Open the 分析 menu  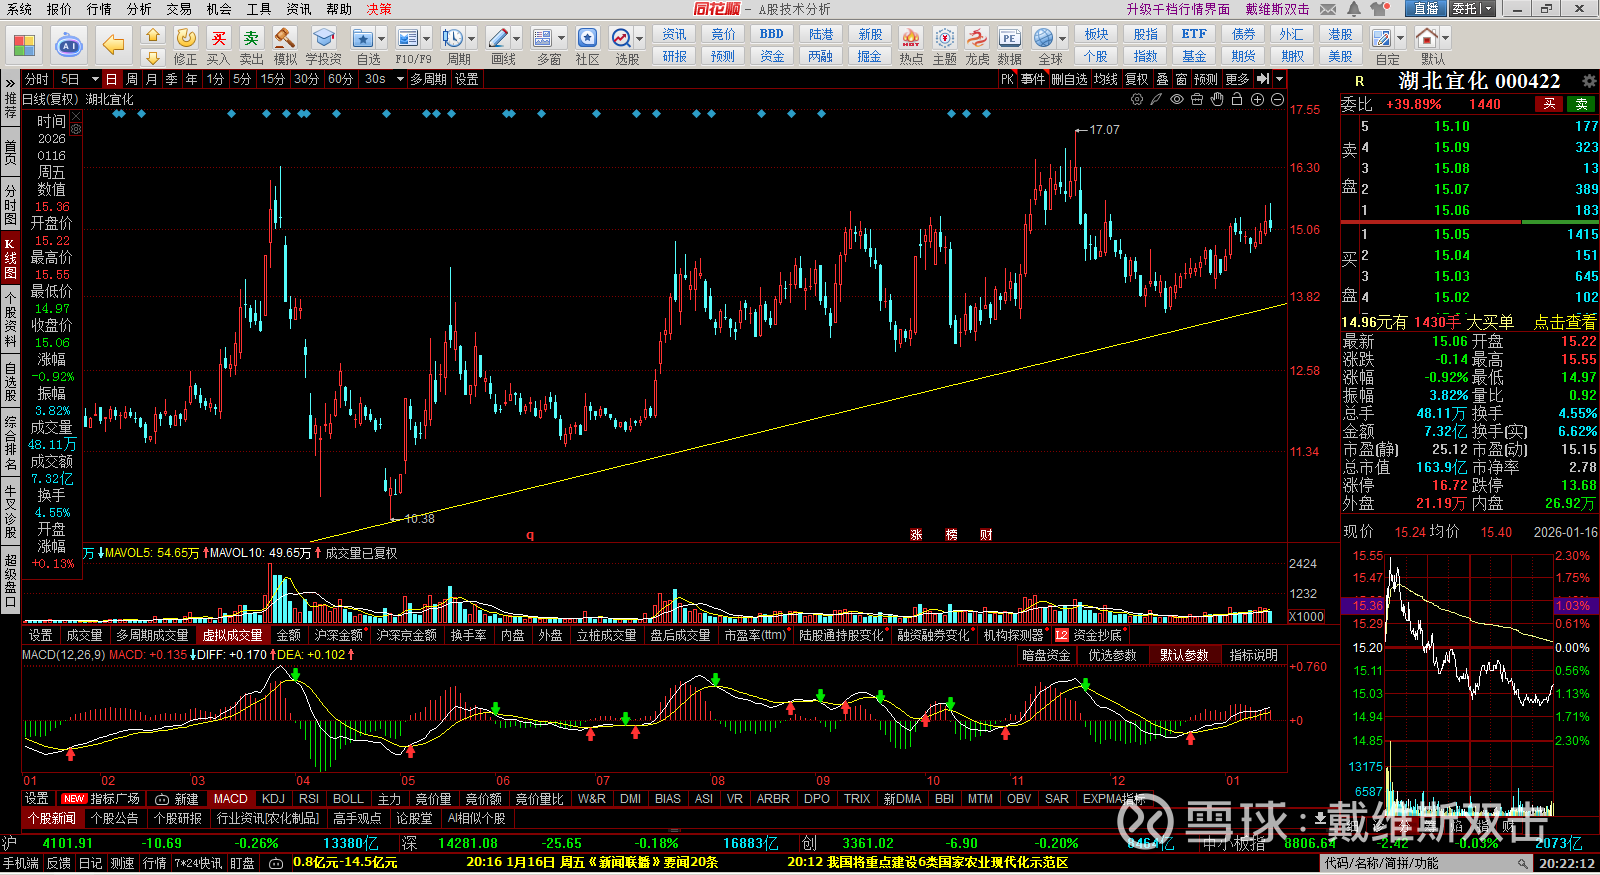click(x=139, y=9)
